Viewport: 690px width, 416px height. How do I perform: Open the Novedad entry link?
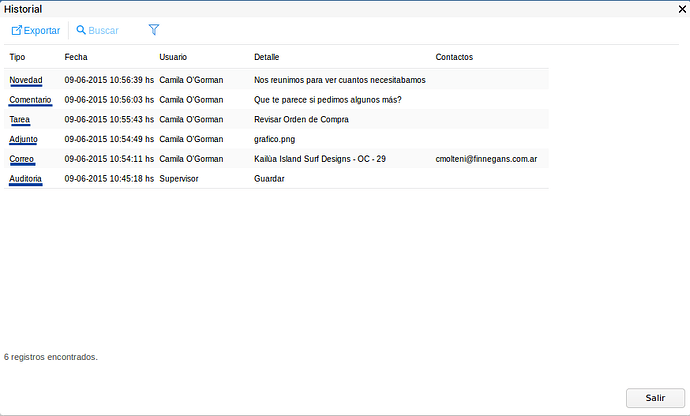pyautogui.click(x=25, y=80)
